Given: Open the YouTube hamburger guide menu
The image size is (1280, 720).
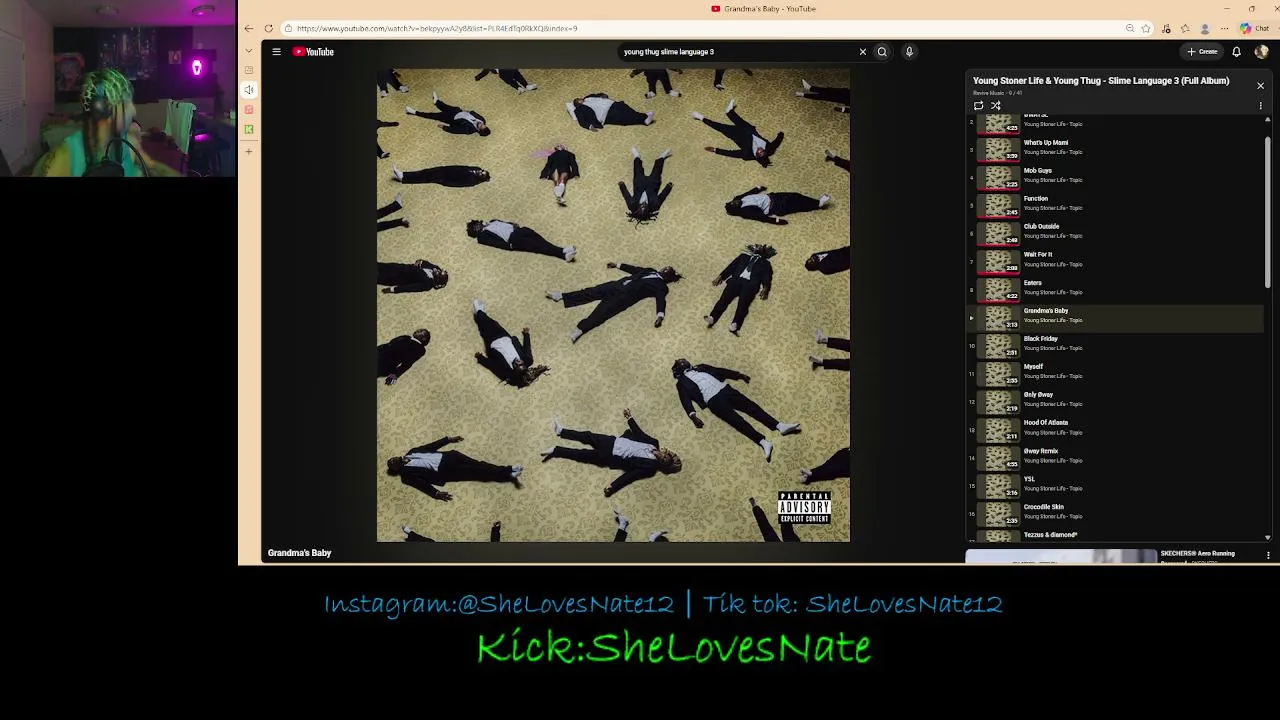Looking at the screenshot, I should click(277, 52).
